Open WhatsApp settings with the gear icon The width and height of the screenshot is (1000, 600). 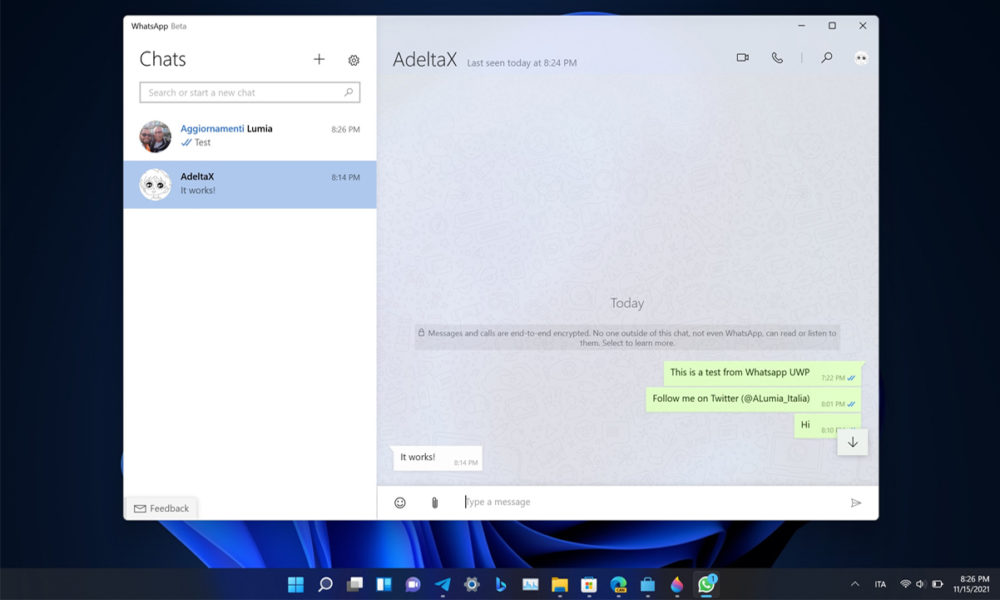(x=353, y=60)
